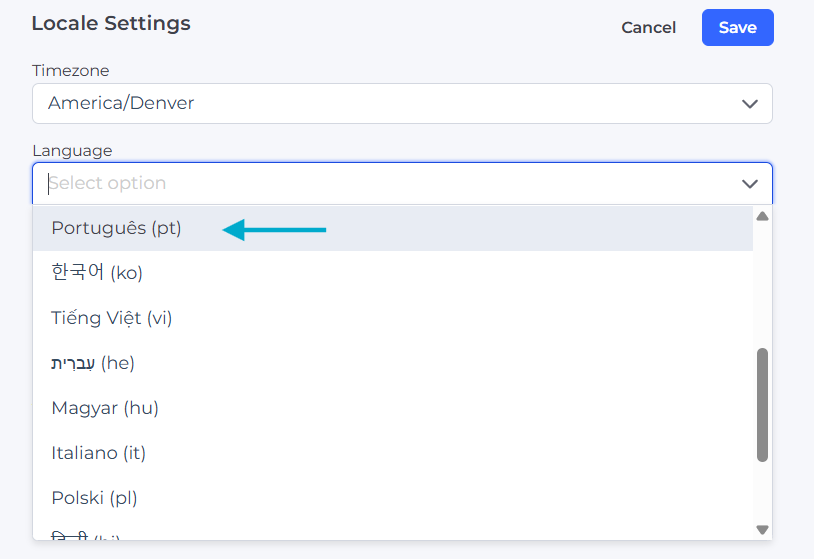
Task: Click the language list scrollbar thumb
Action: coord(762,405)
